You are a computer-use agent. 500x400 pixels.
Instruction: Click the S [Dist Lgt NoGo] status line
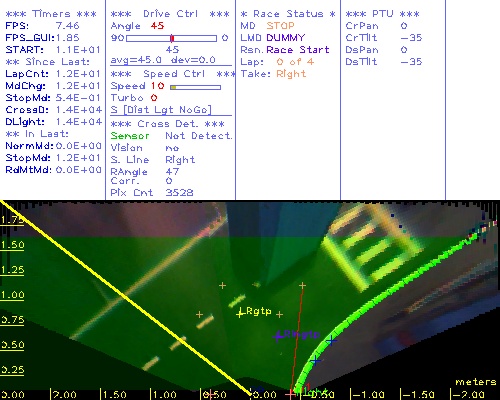(x=161, y=110)
